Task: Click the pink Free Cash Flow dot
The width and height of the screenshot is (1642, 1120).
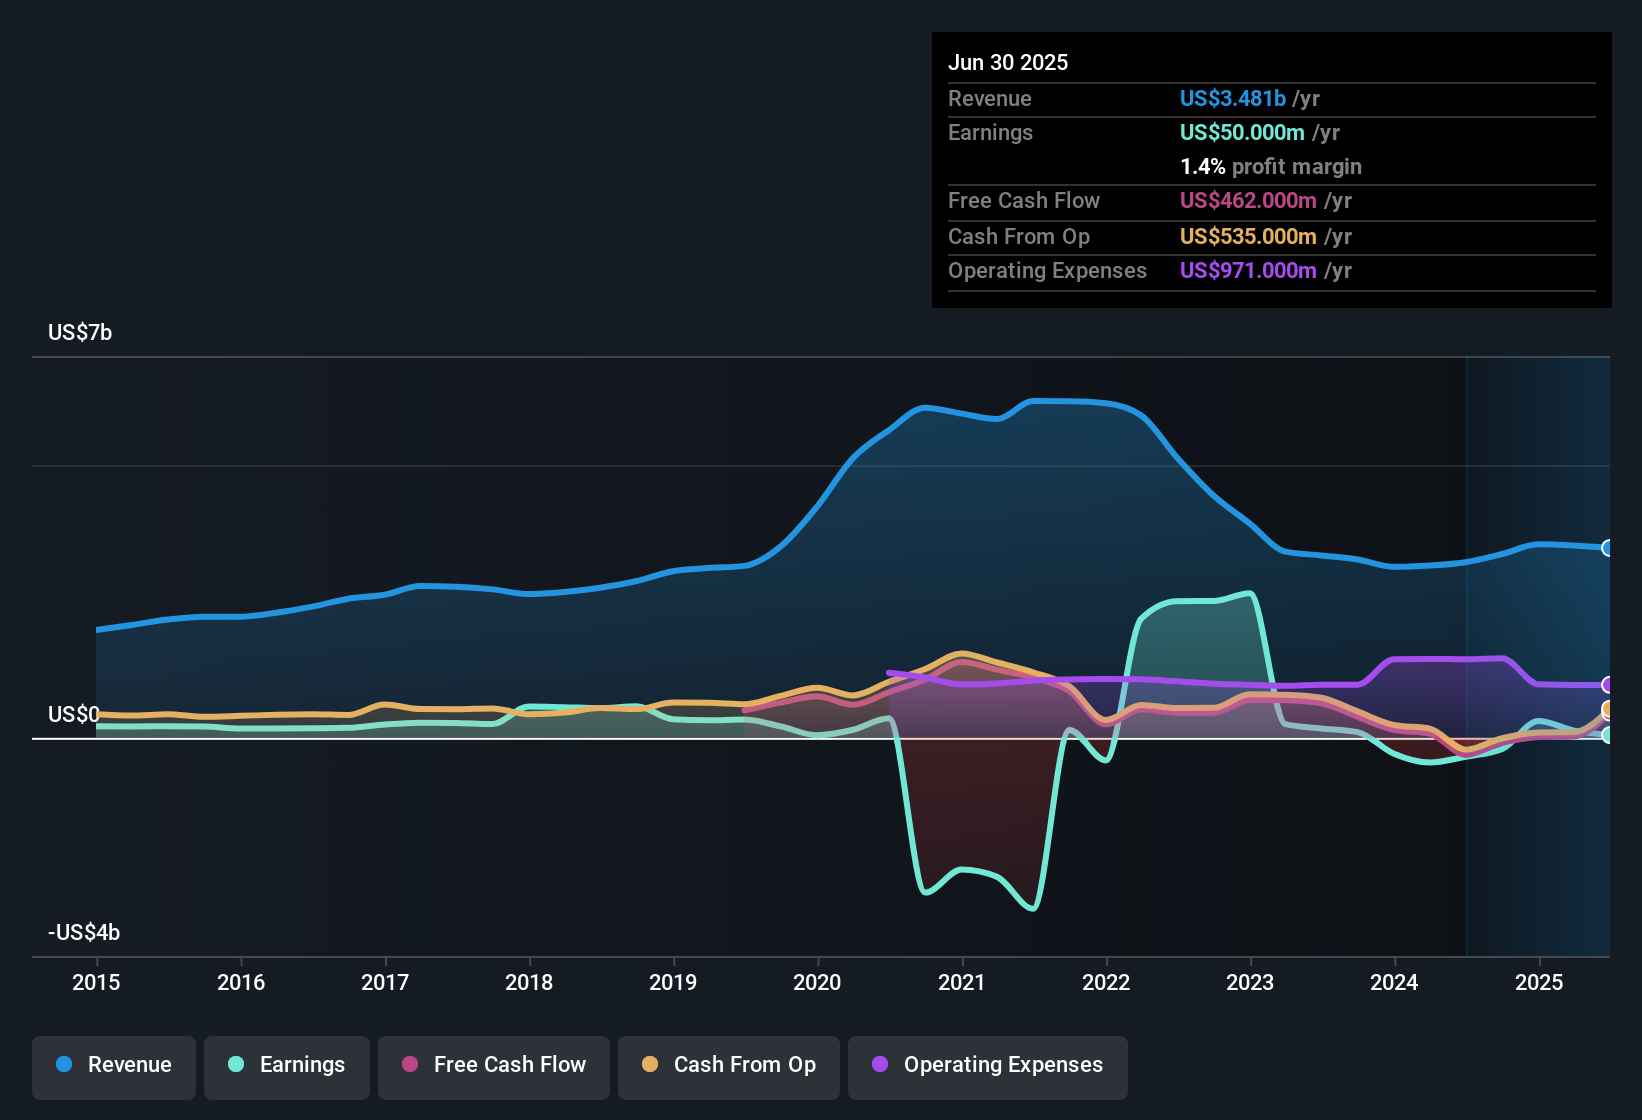Action: (410, 1064)
